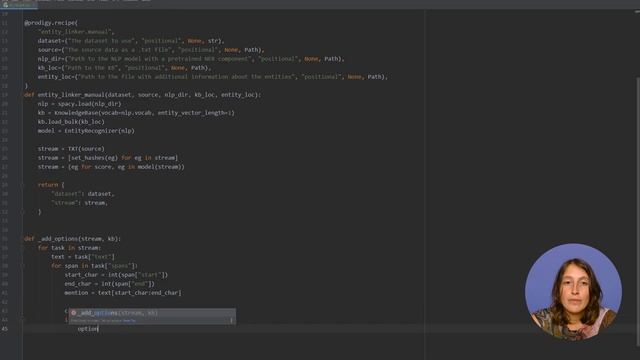
Task: Click the def entity_linker_manual definition line
Action: [142, 95]
